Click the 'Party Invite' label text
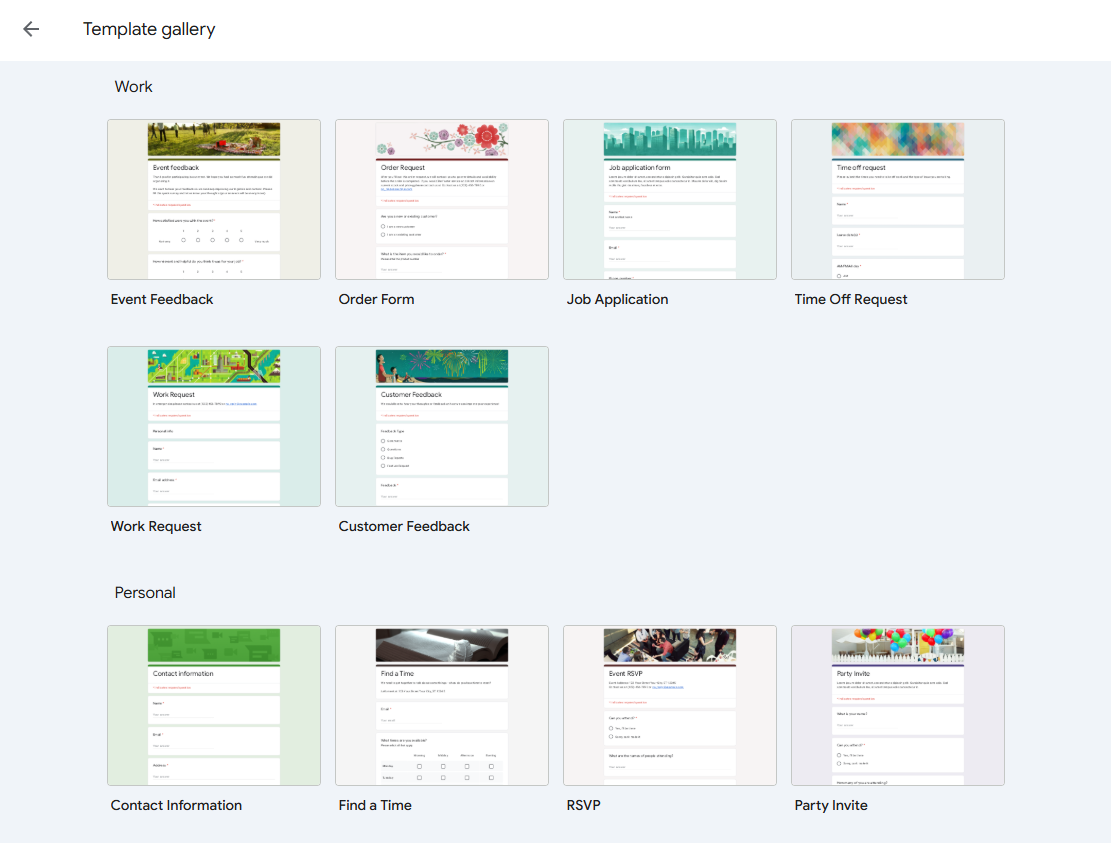The image size is (1111, 843). point(830,805)
